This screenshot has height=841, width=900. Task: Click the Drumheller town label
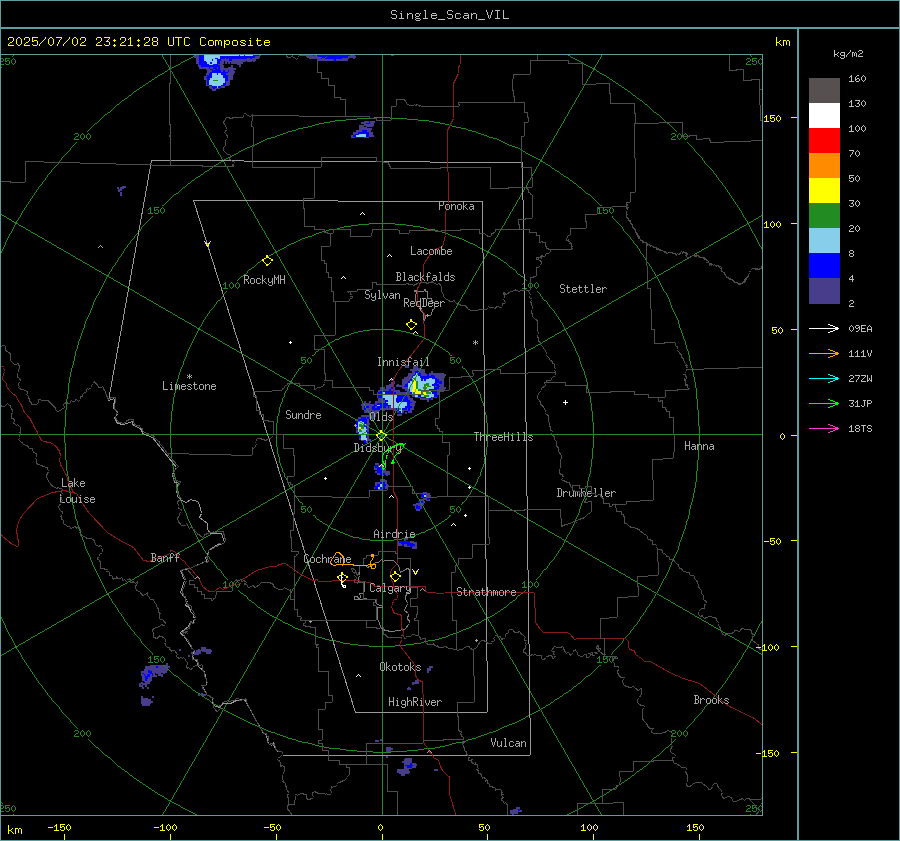point(586,493)
